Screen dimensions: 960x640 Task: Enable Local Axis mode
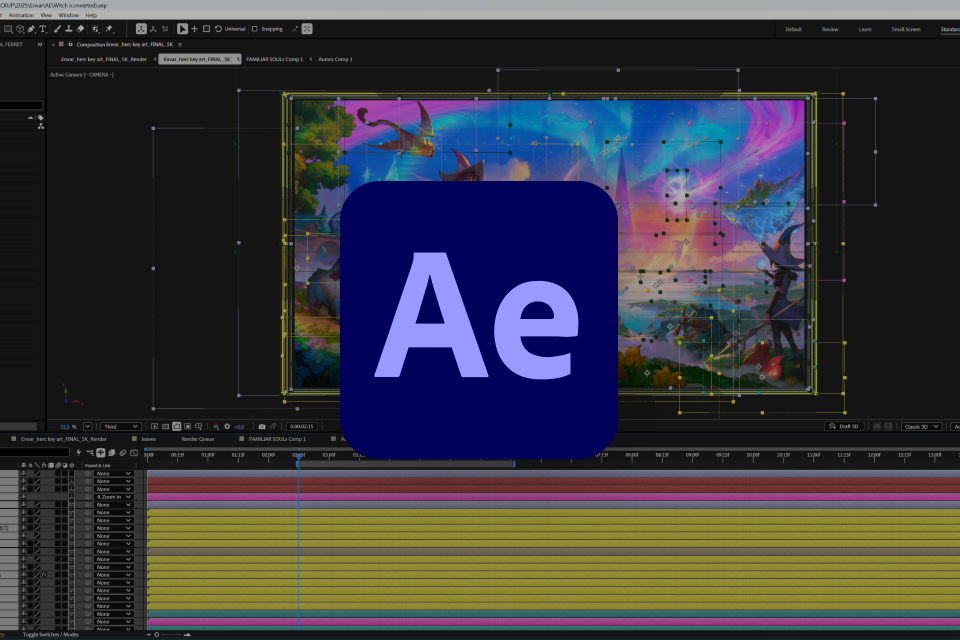[x=141, y=29]
